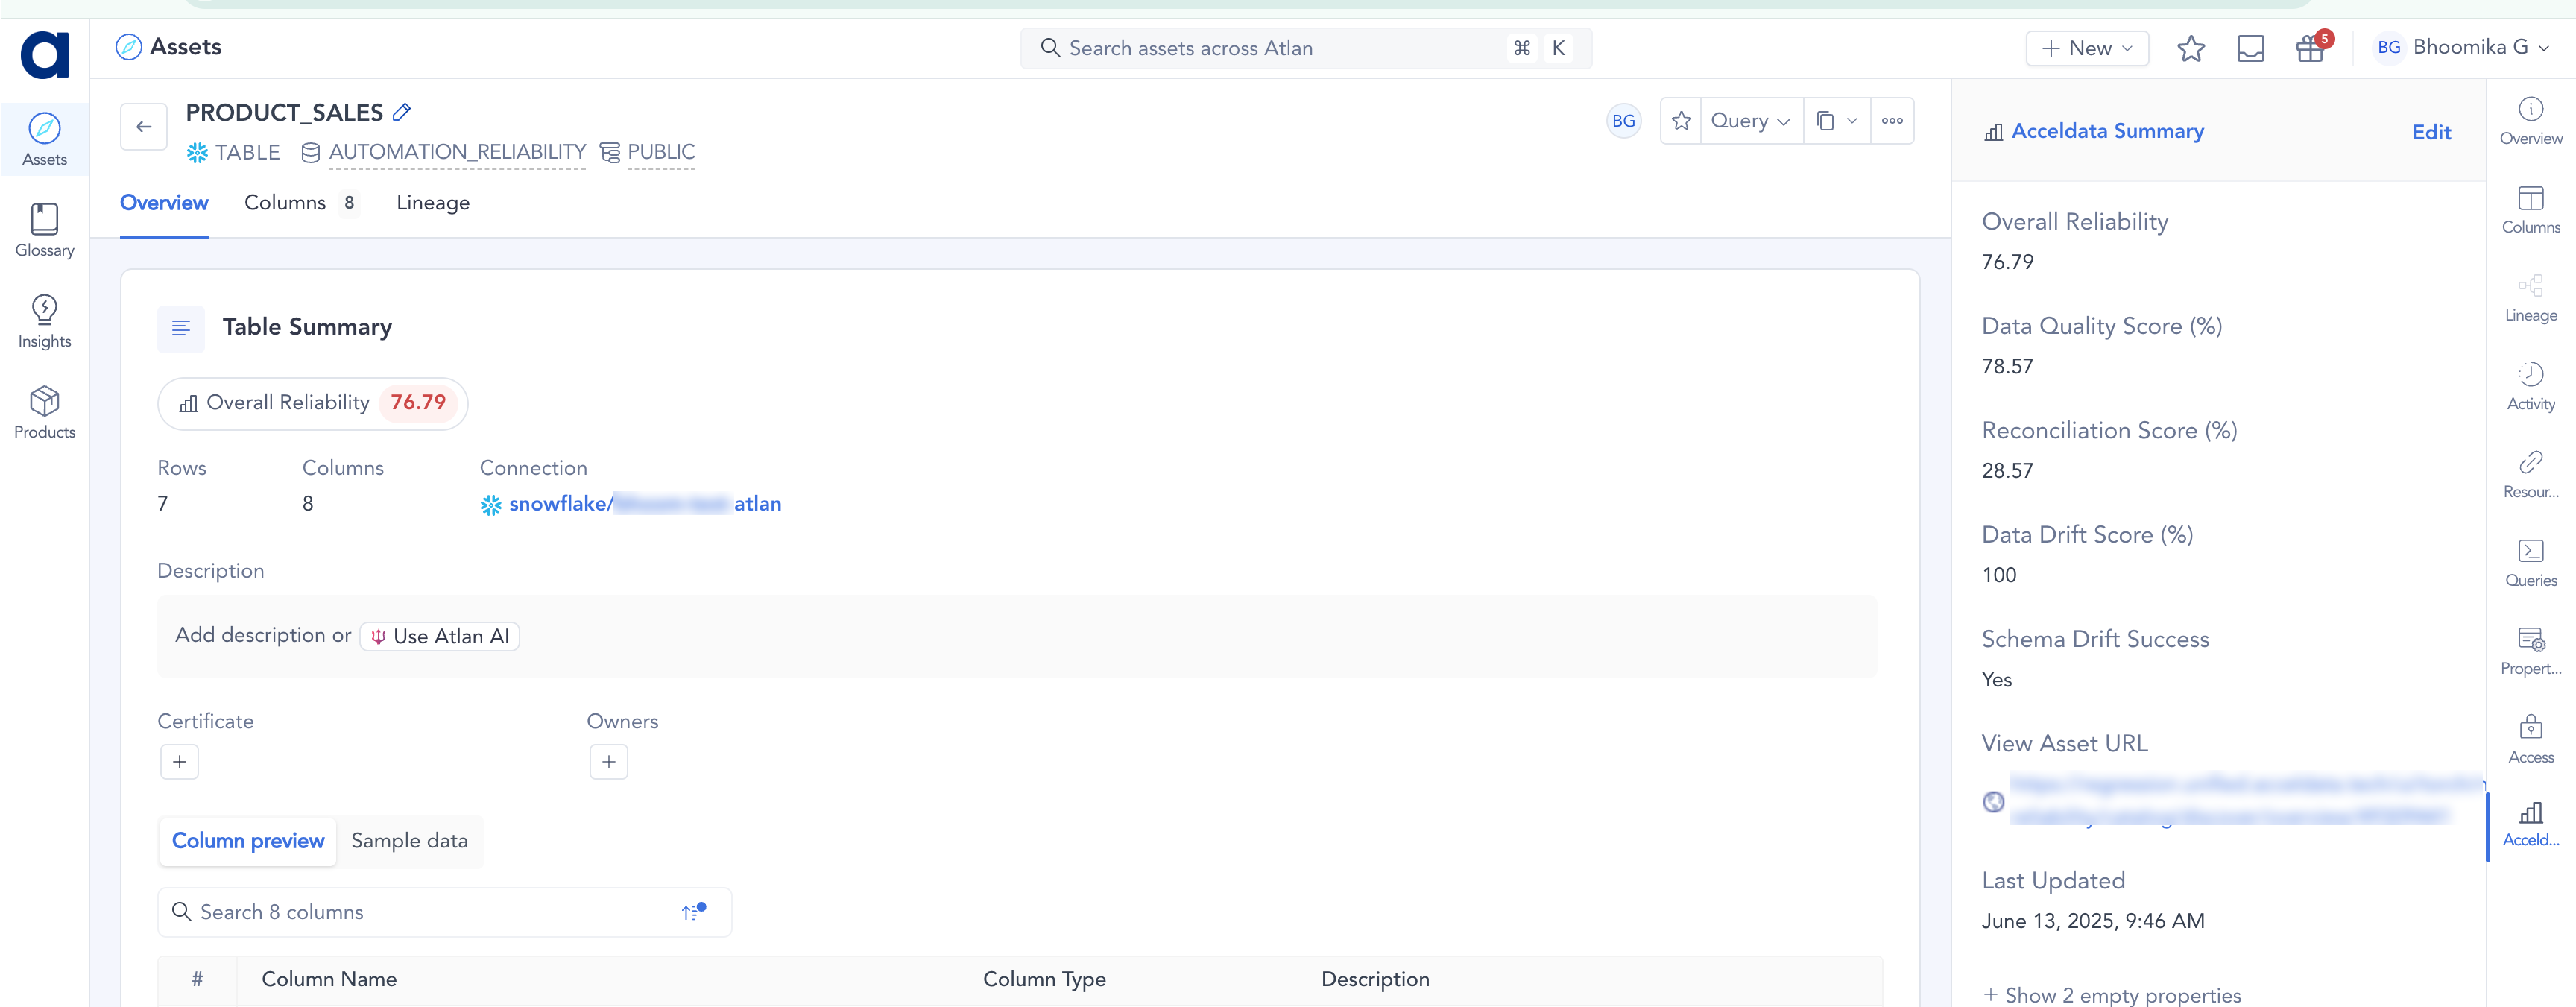Image resolution: width=2576 pixels, height=1007 pixels.
Task: Open the Assets sidebar section
Action: (x=45, y=140)
